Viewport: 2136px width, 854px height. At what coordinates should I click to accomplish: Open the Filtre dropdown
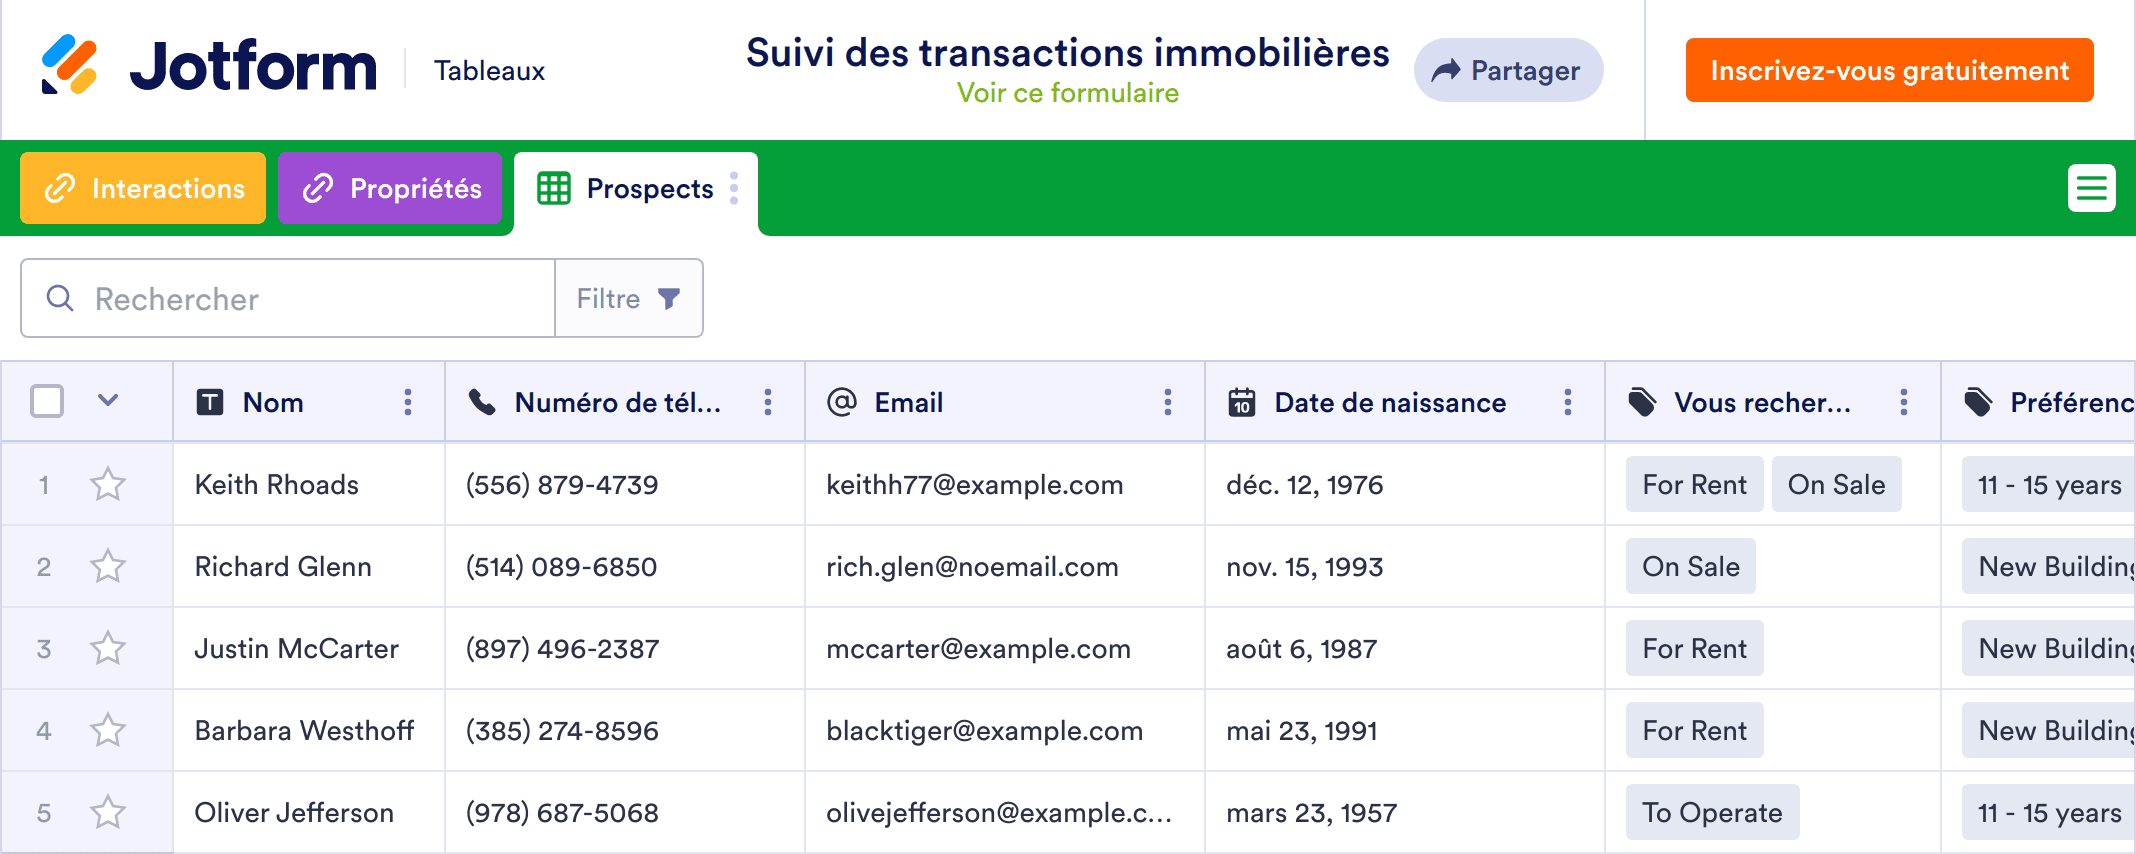(629, 298)
